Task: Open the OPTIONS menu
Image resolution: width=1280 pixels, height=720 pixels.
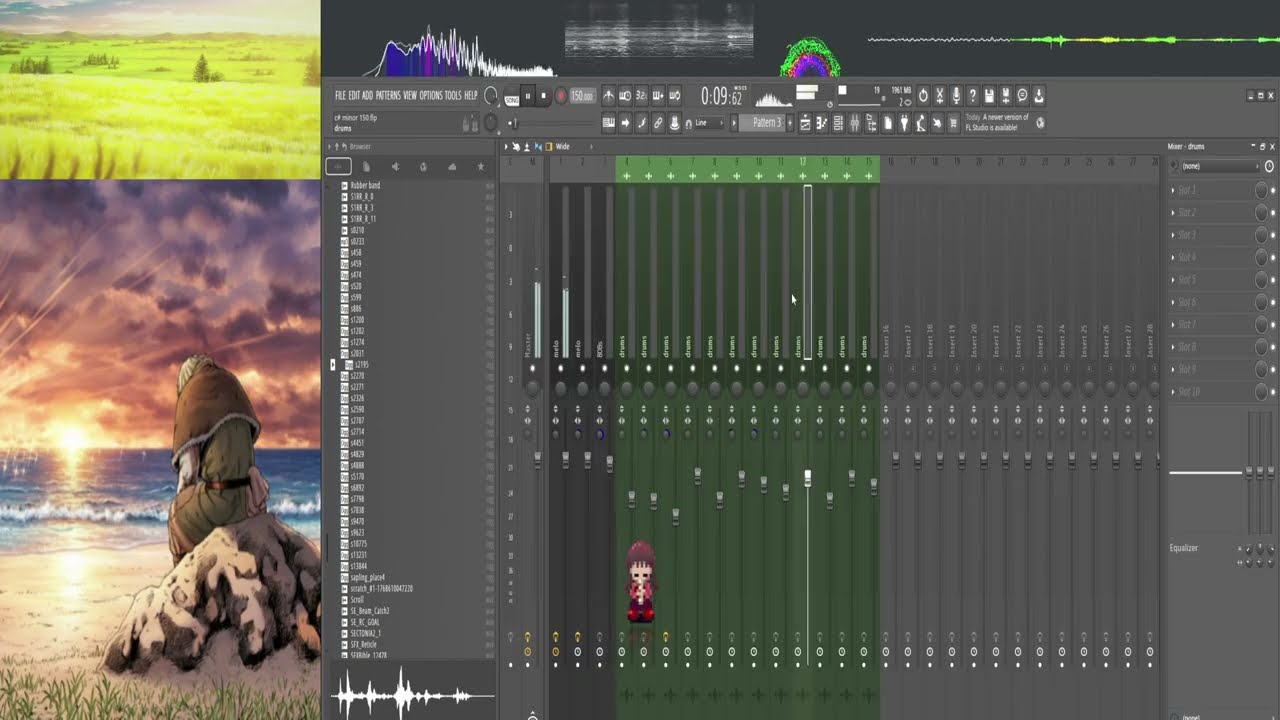Action: [431, 95]
